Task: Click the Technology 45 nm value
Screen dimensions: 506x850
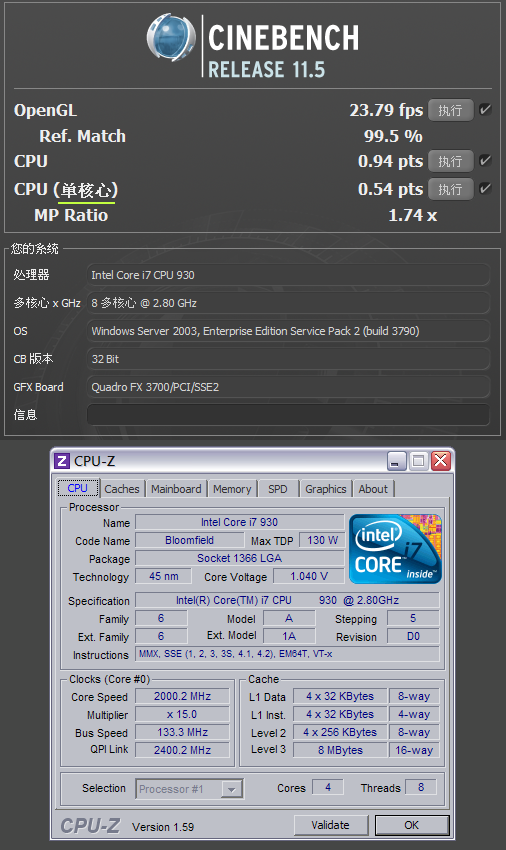Action: (x=164, y=576)
